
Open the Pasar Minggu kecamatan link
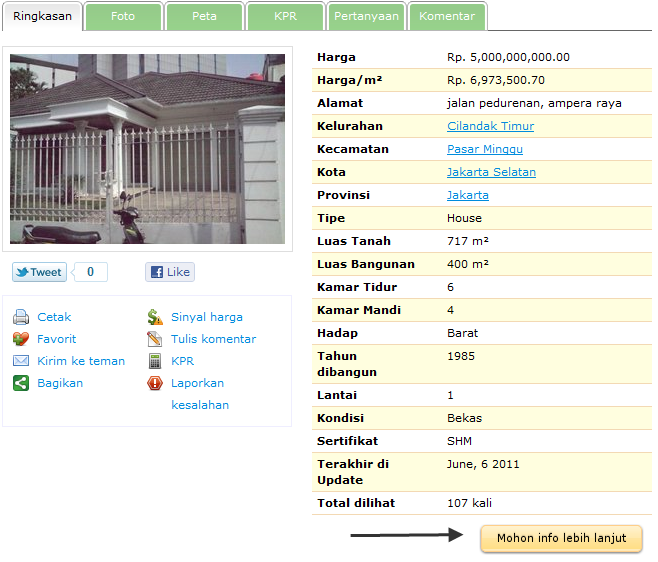tap(485, 149)
